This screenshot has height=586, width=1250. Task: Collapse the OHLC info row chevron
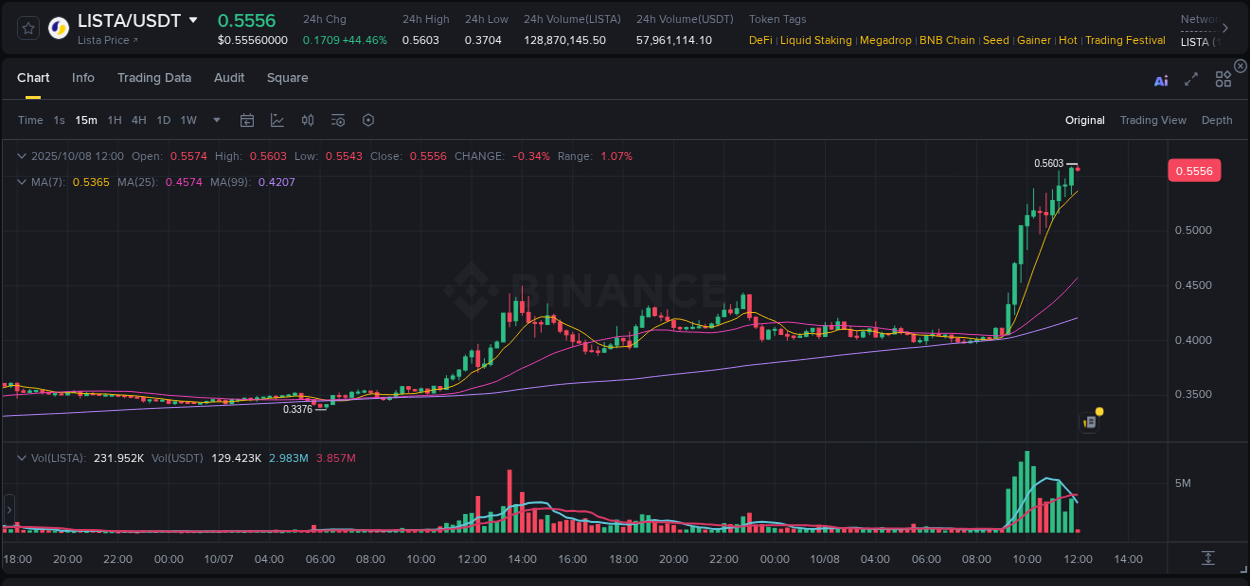(x=21, y=156)
